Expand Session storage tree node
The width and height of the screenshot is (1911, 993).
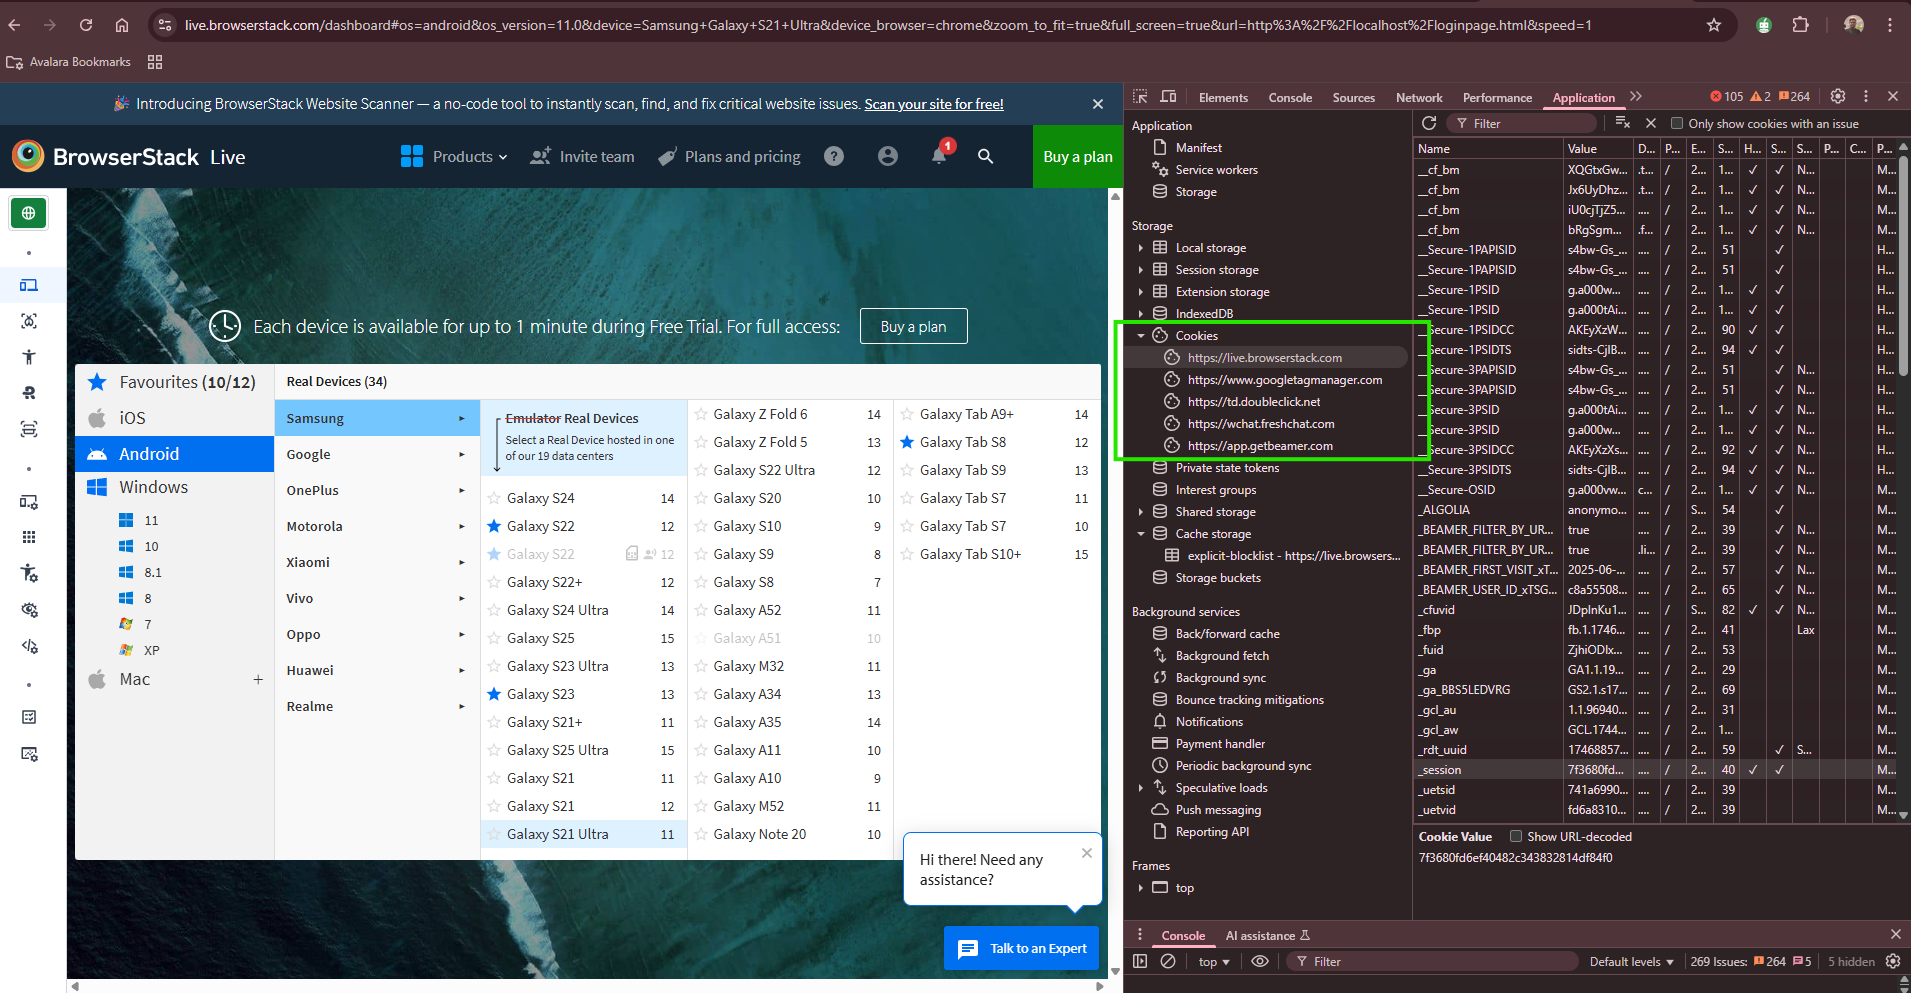(x=1140, y=270)
